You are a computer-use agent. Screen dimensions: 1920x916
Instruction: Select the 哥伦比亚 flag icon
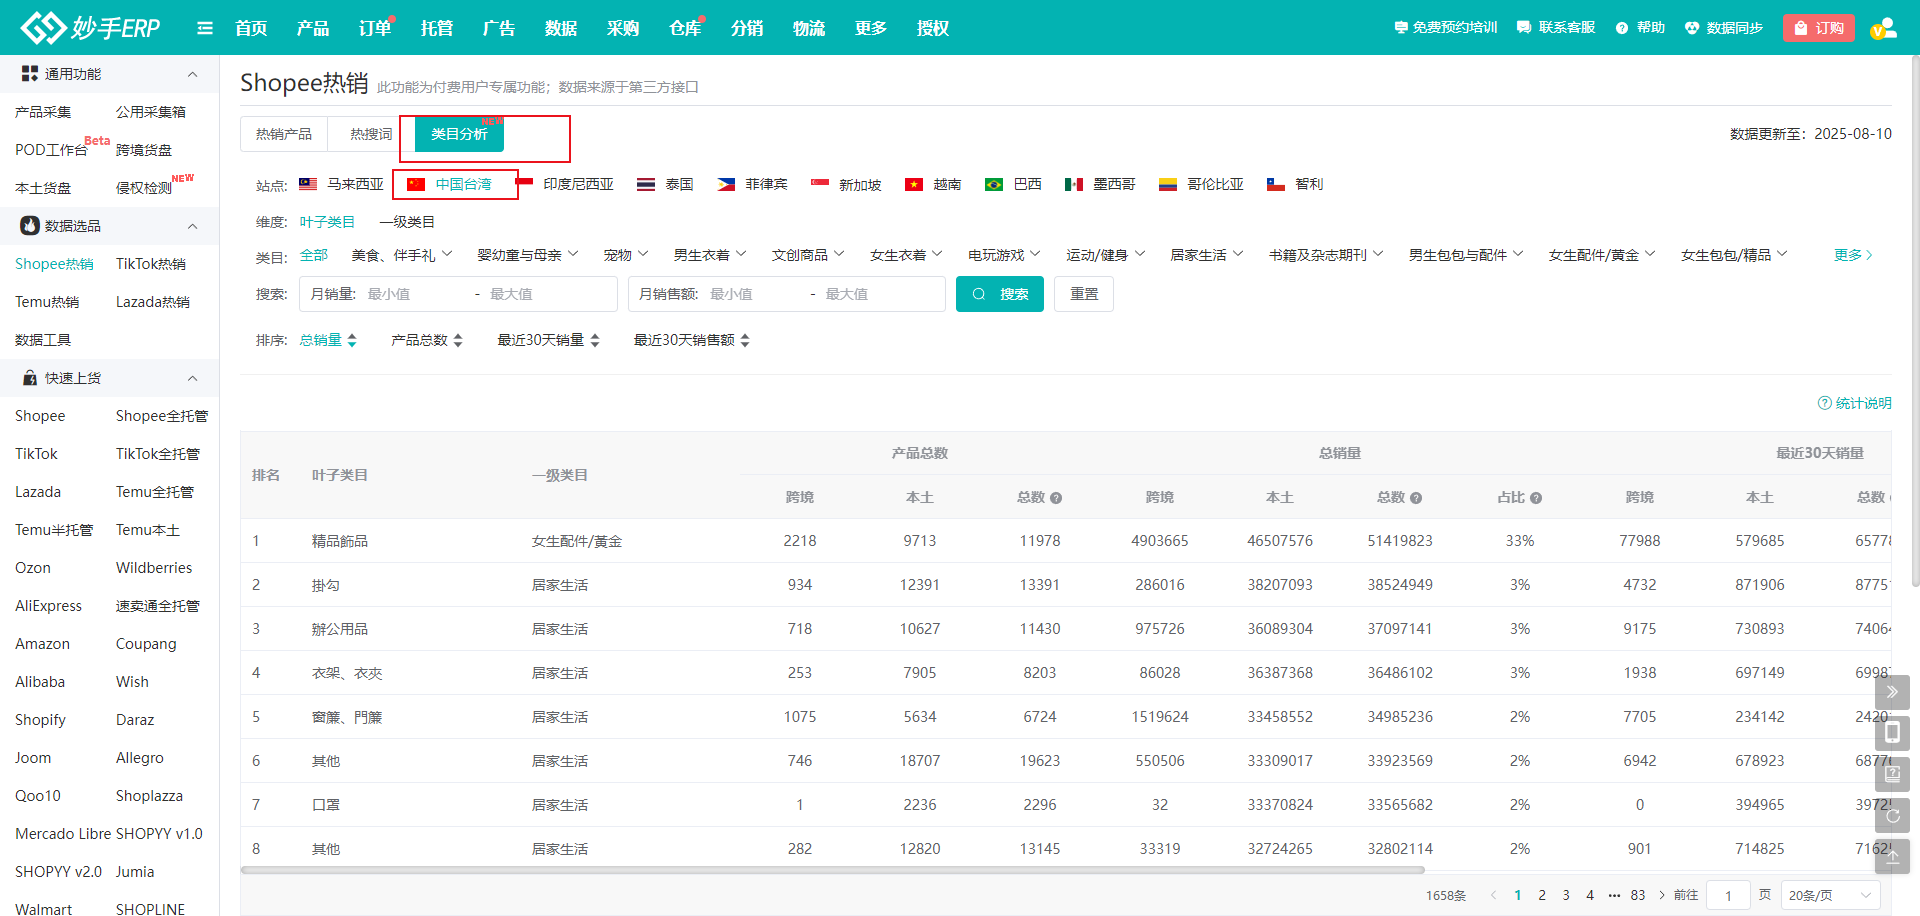tap(1168, 184)
